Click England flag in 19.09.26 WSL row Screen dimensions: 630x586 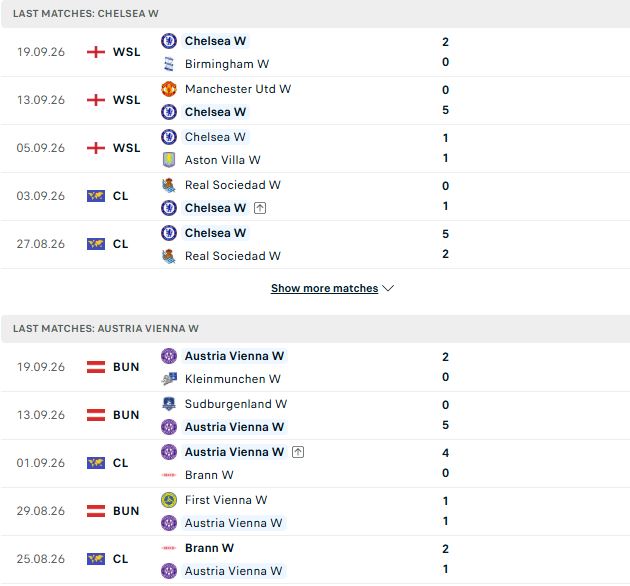tap(96, 52)
